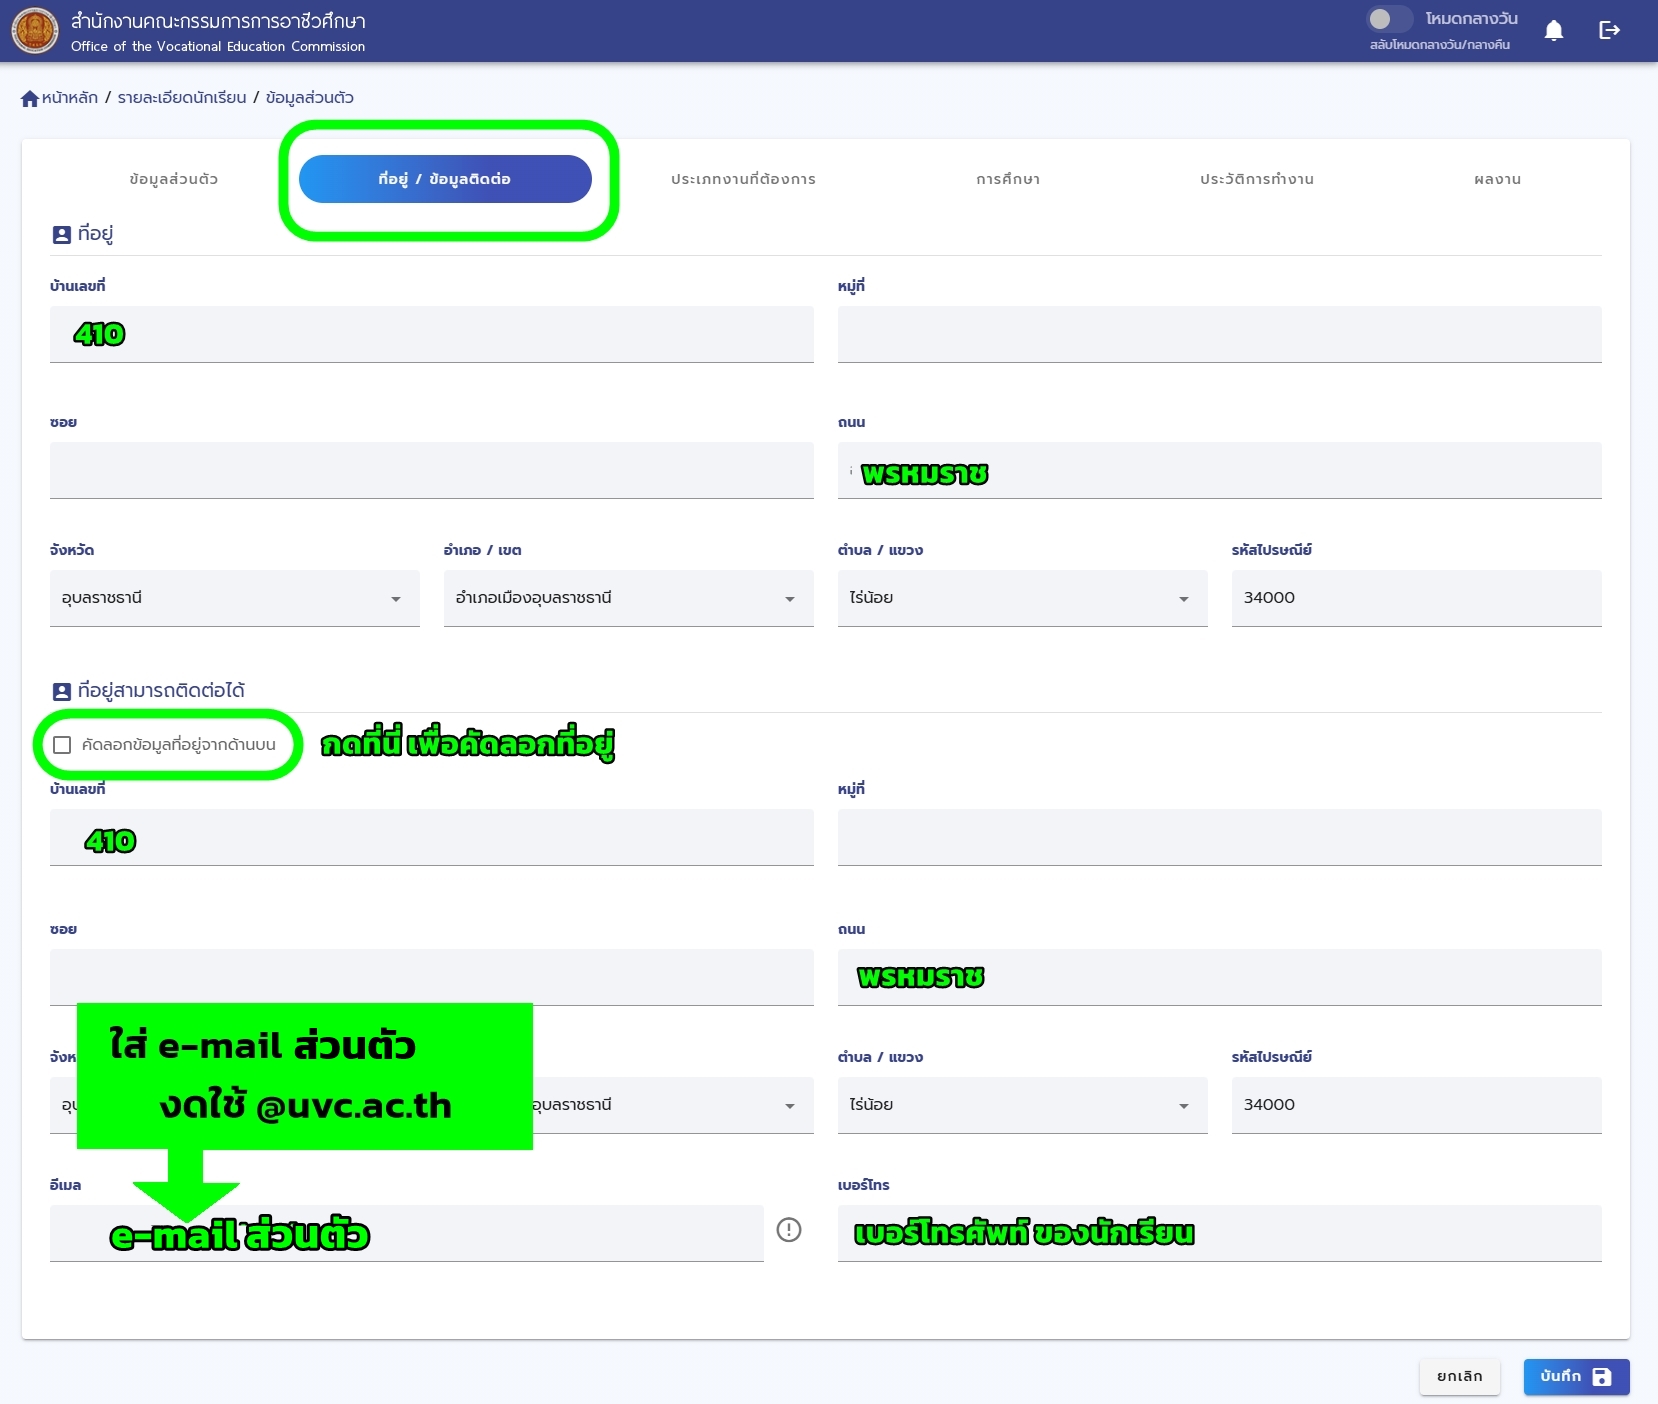This screenshot has width=1658, height=1404.
Task: Switch to the การศึกษา tab
Action: pyautogui.click(x=1008, y=179)
